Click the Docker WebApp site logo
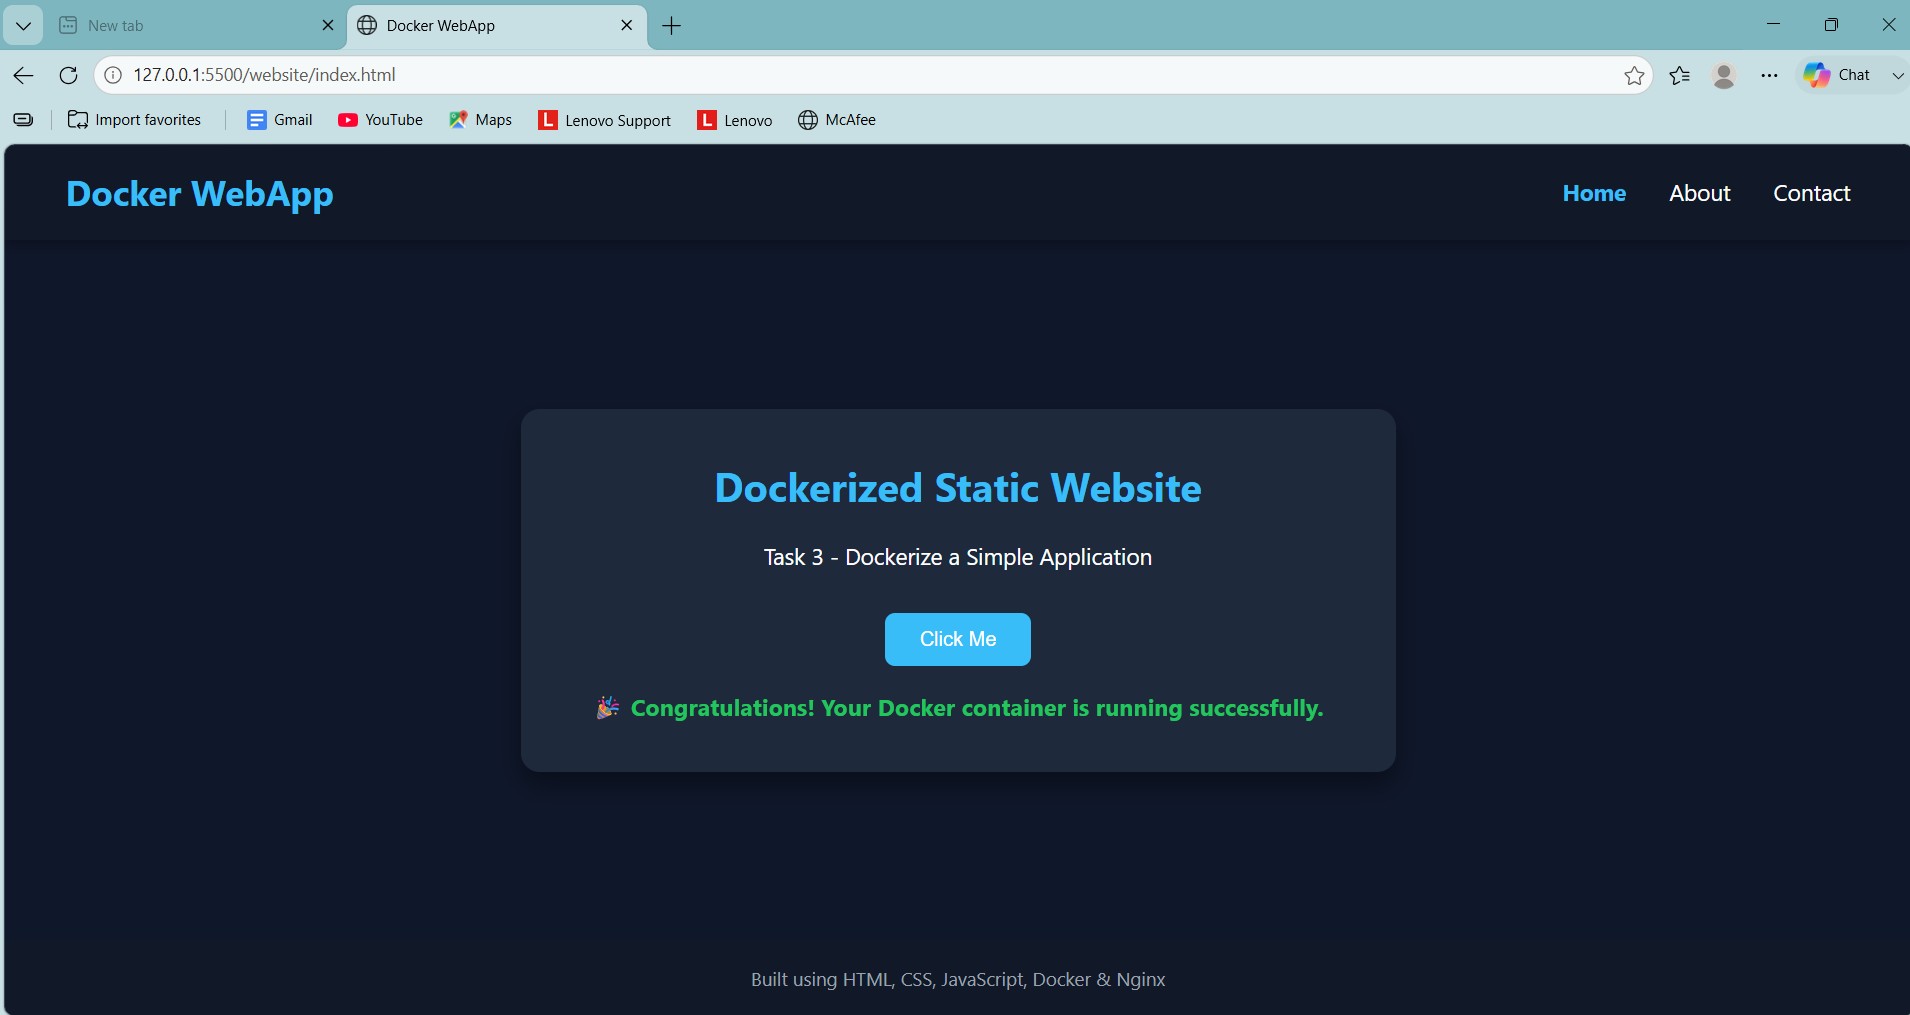1910x1015 pixels. coord(200,194)
